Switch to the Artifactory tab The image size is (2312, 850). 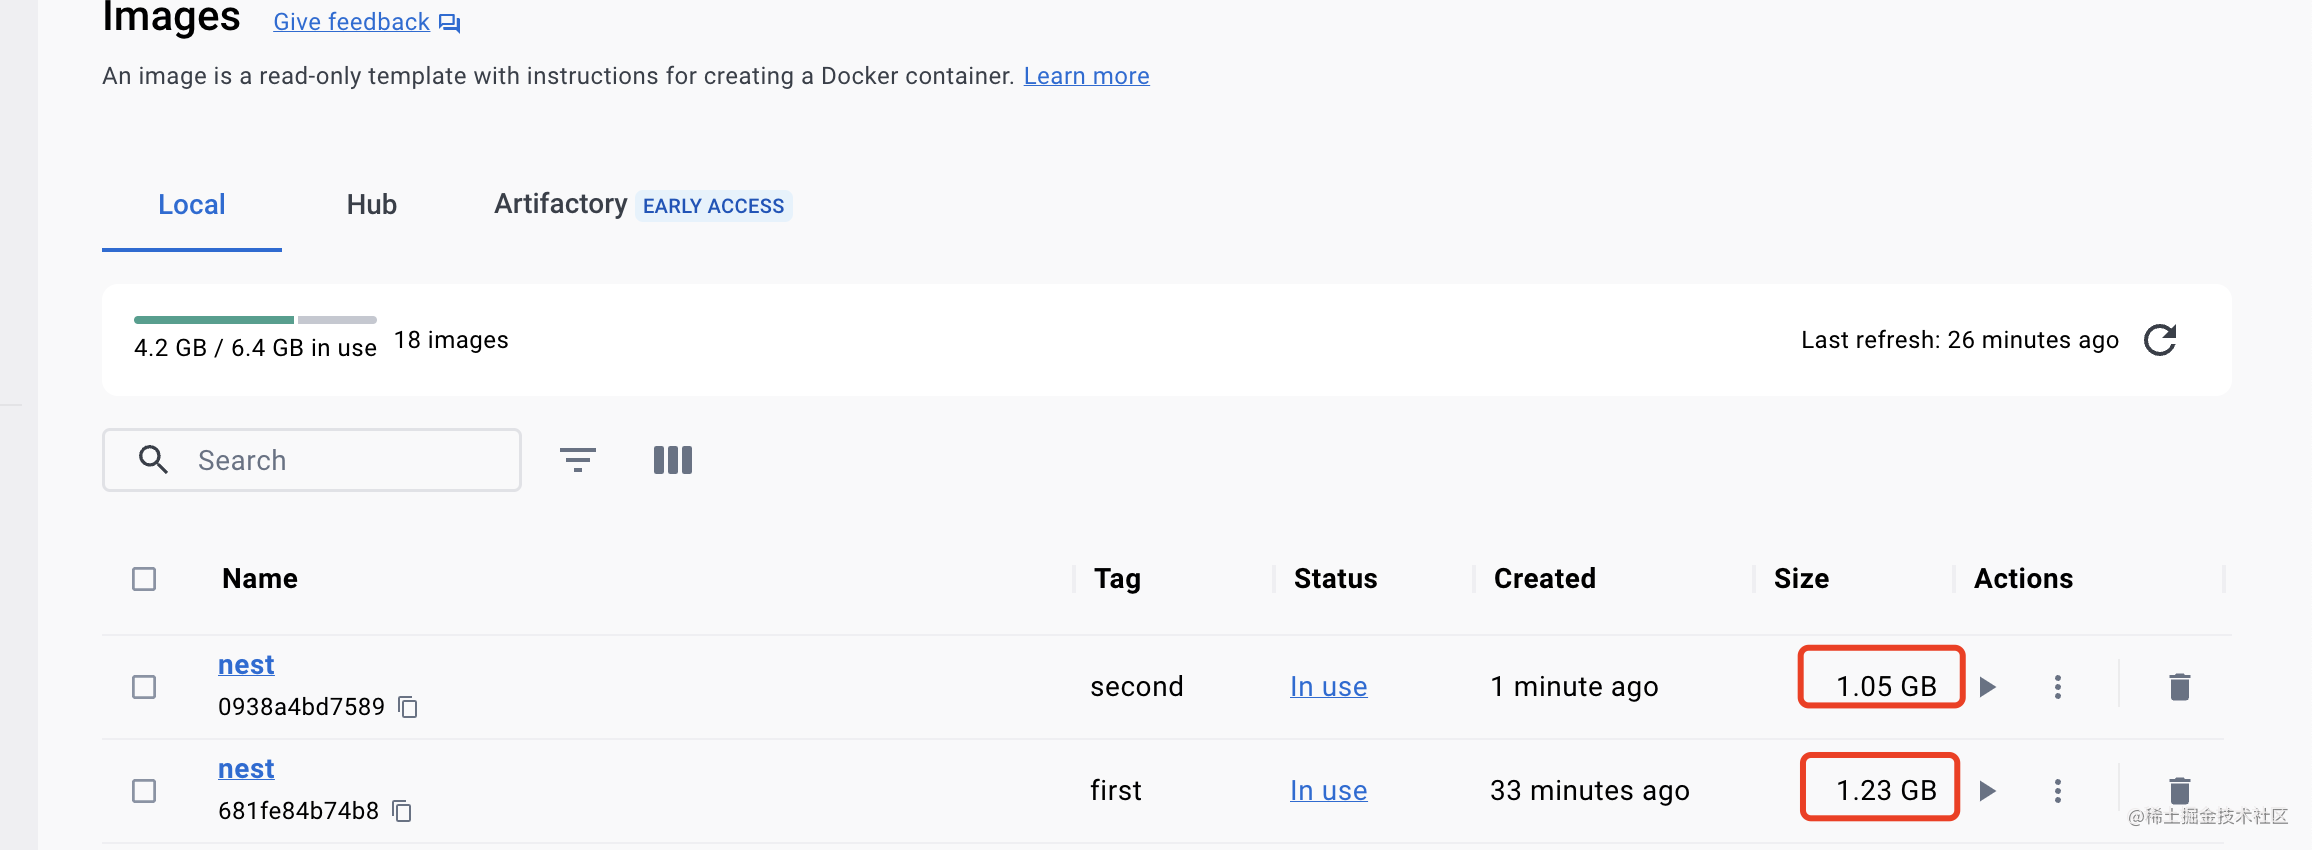[561, 205]
